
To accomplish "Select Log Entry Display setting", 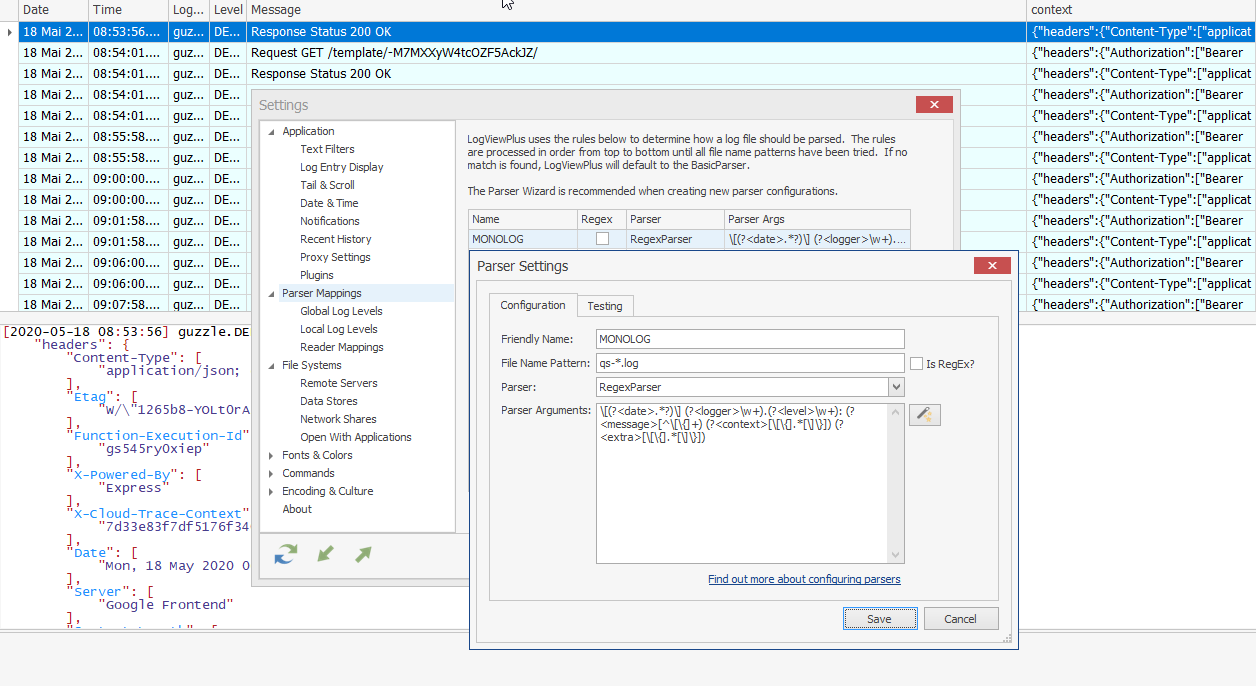I will 342,167.
